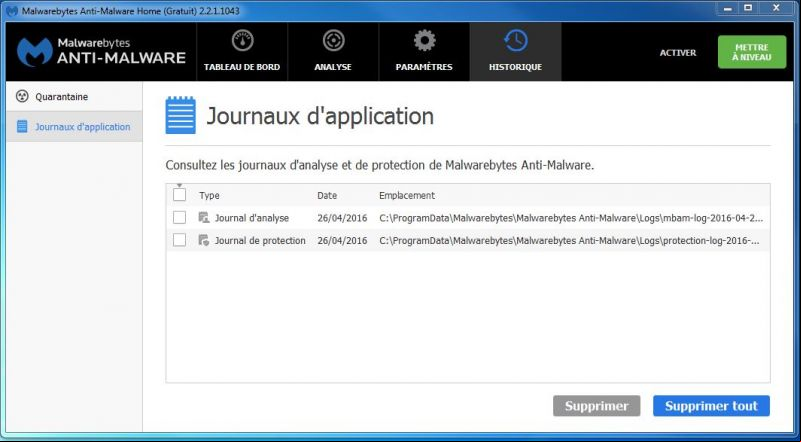Check the select-all checkbox in header
This screenshot has width=801, height=442.
[x=179, y=195]
